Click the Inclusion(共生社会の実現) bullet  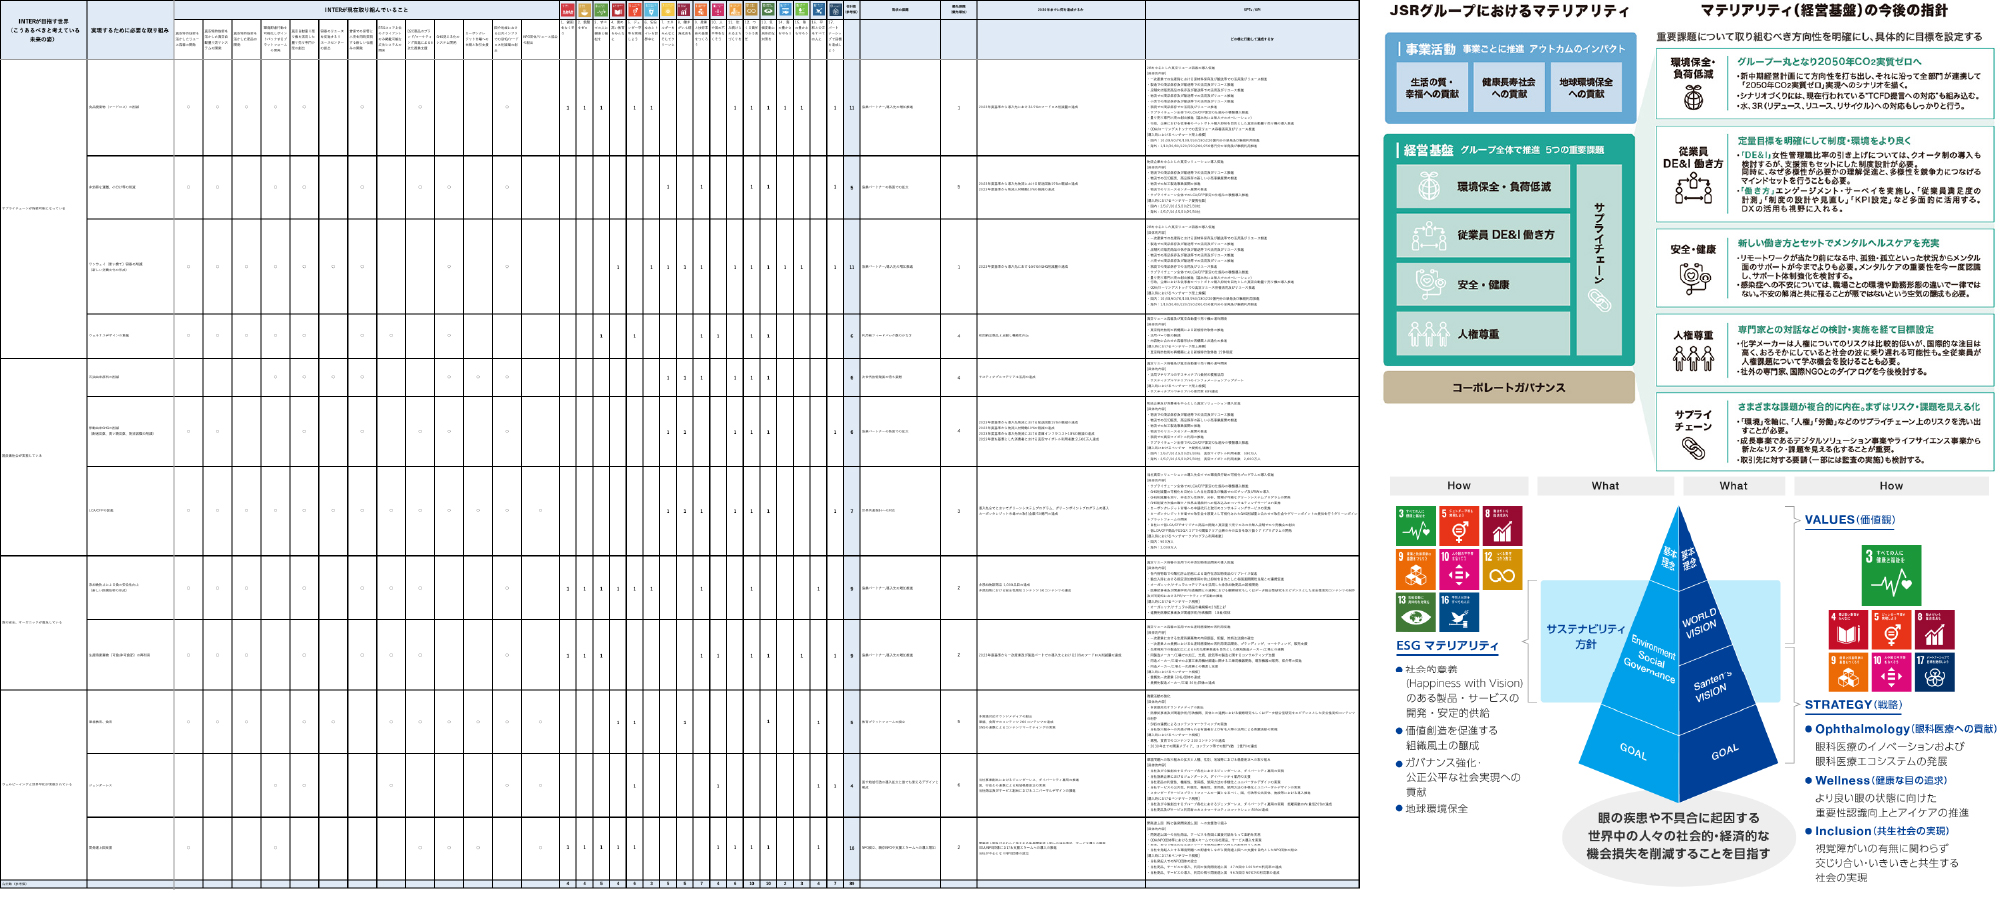(x=1876, y=831)
